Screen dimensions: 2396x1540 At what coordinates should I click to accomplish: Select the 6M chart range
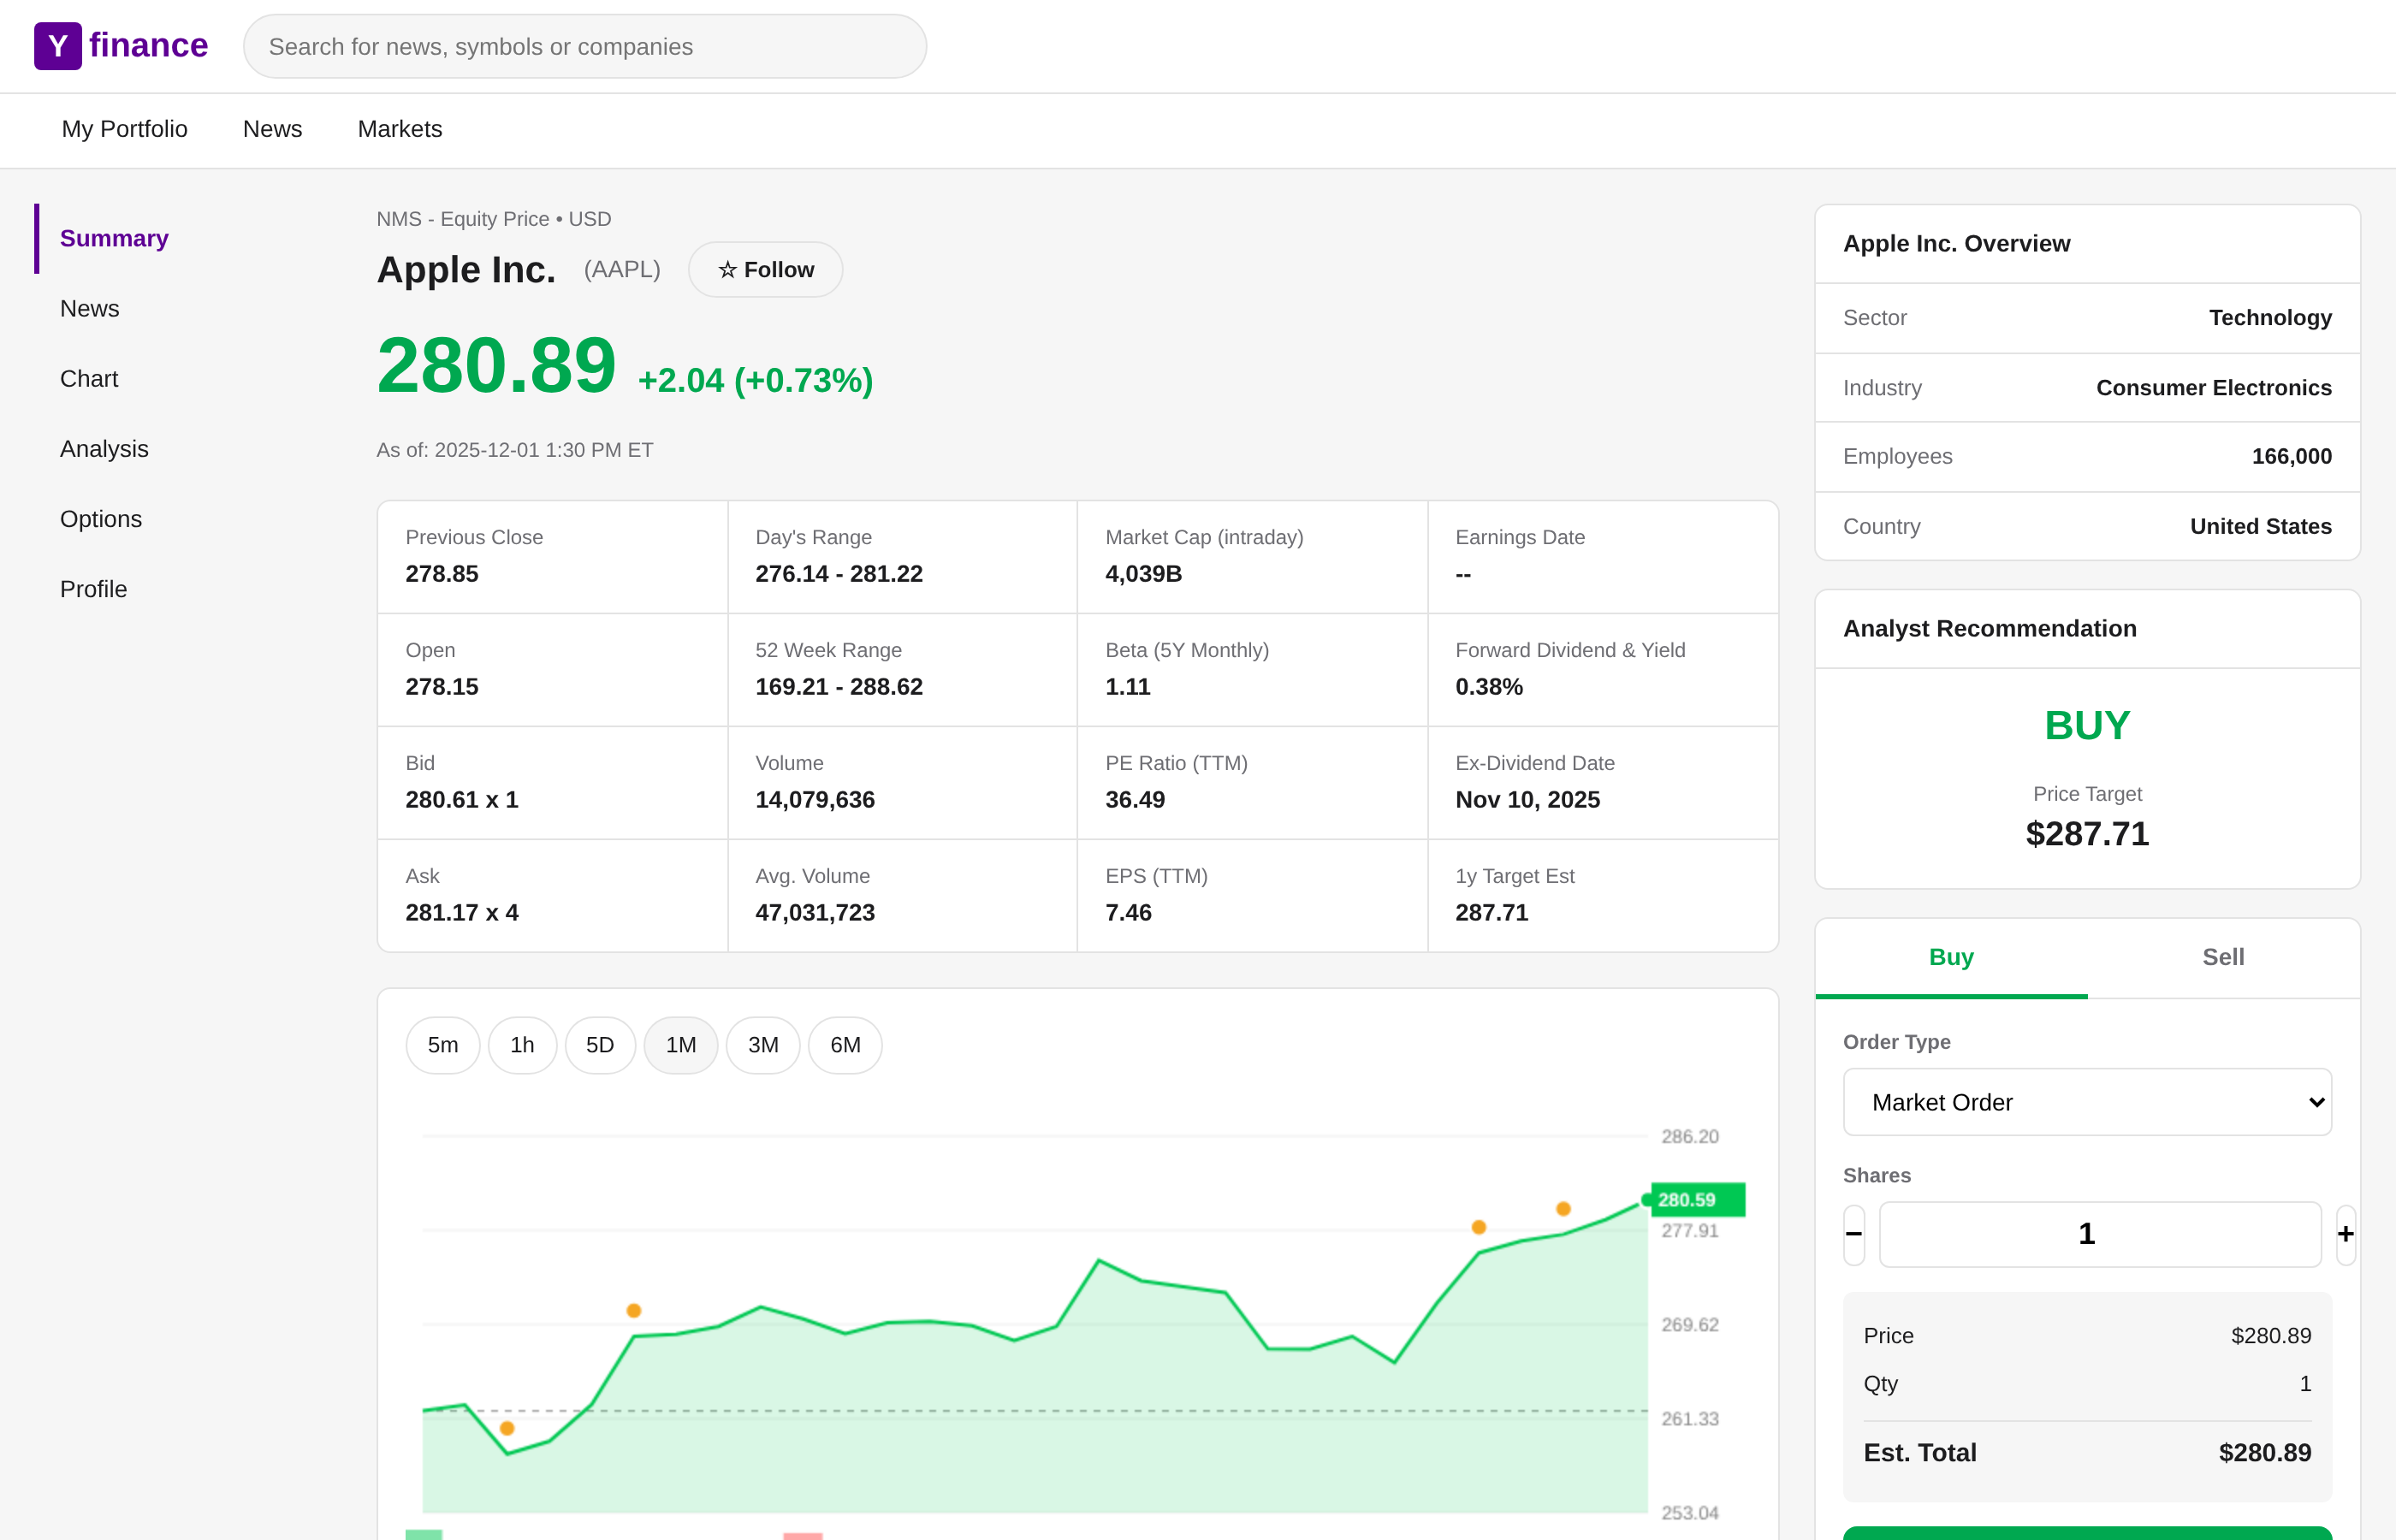[x=845, y=1045]
